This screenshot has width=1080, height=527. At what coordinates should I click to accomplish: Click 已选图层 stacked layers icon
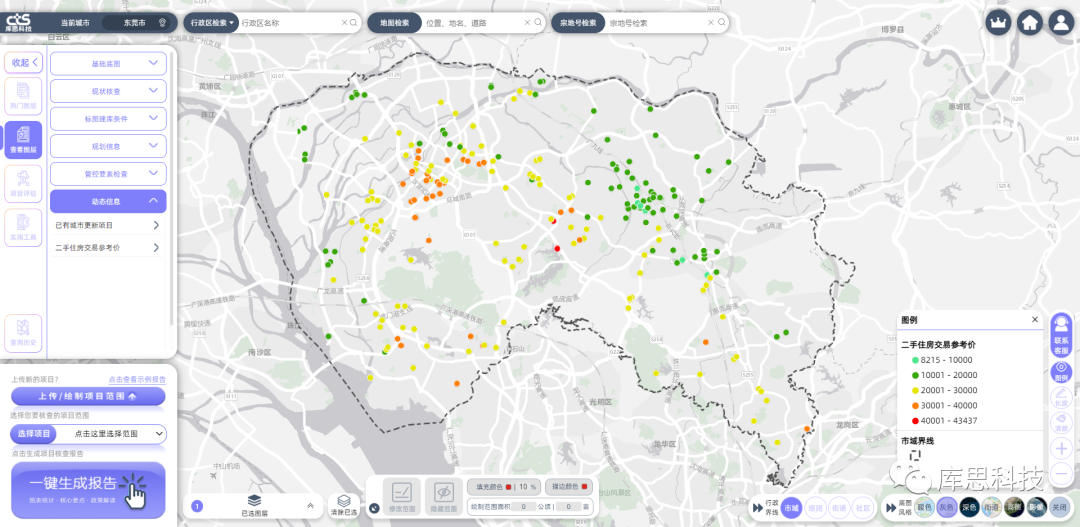point(254,500)
